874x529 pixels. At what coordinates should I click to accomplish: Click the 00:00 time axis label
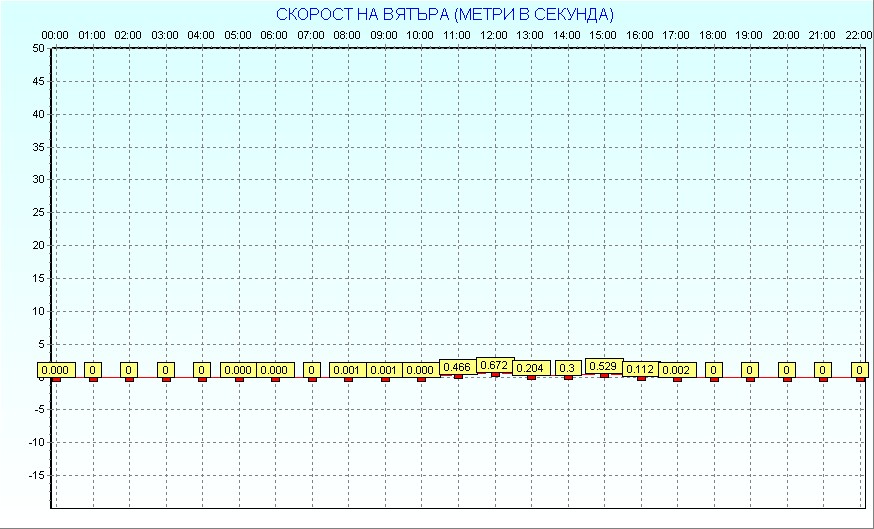[55, 35]
